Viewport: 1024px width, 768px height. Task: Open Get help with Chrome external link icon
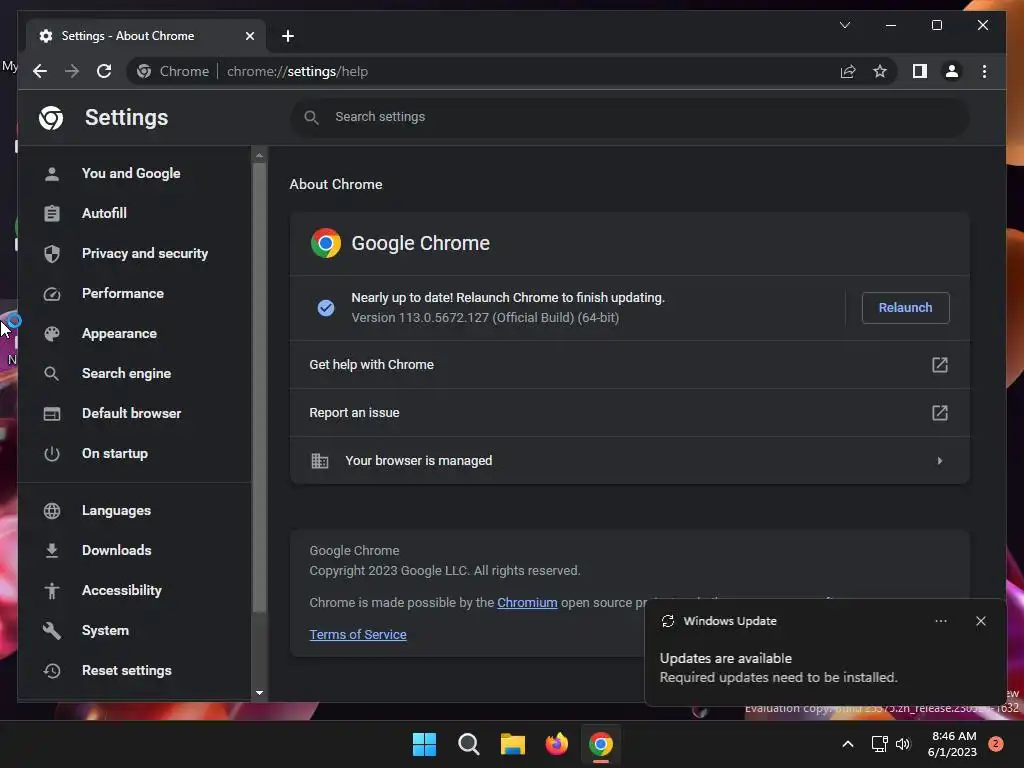(x=939, y=364)
